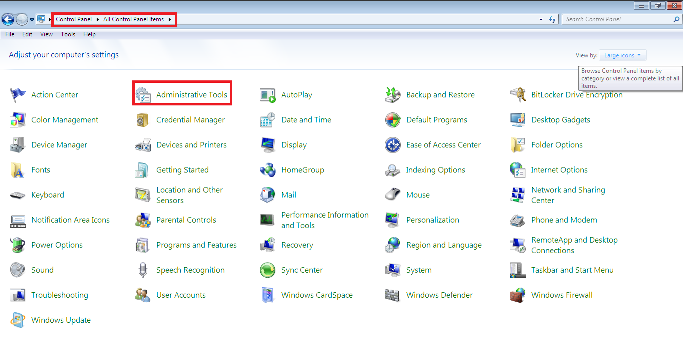The width and height of the screenshot is (683, 363).
Task: Open Performance Information and Tools link
Action: [325, 220]
